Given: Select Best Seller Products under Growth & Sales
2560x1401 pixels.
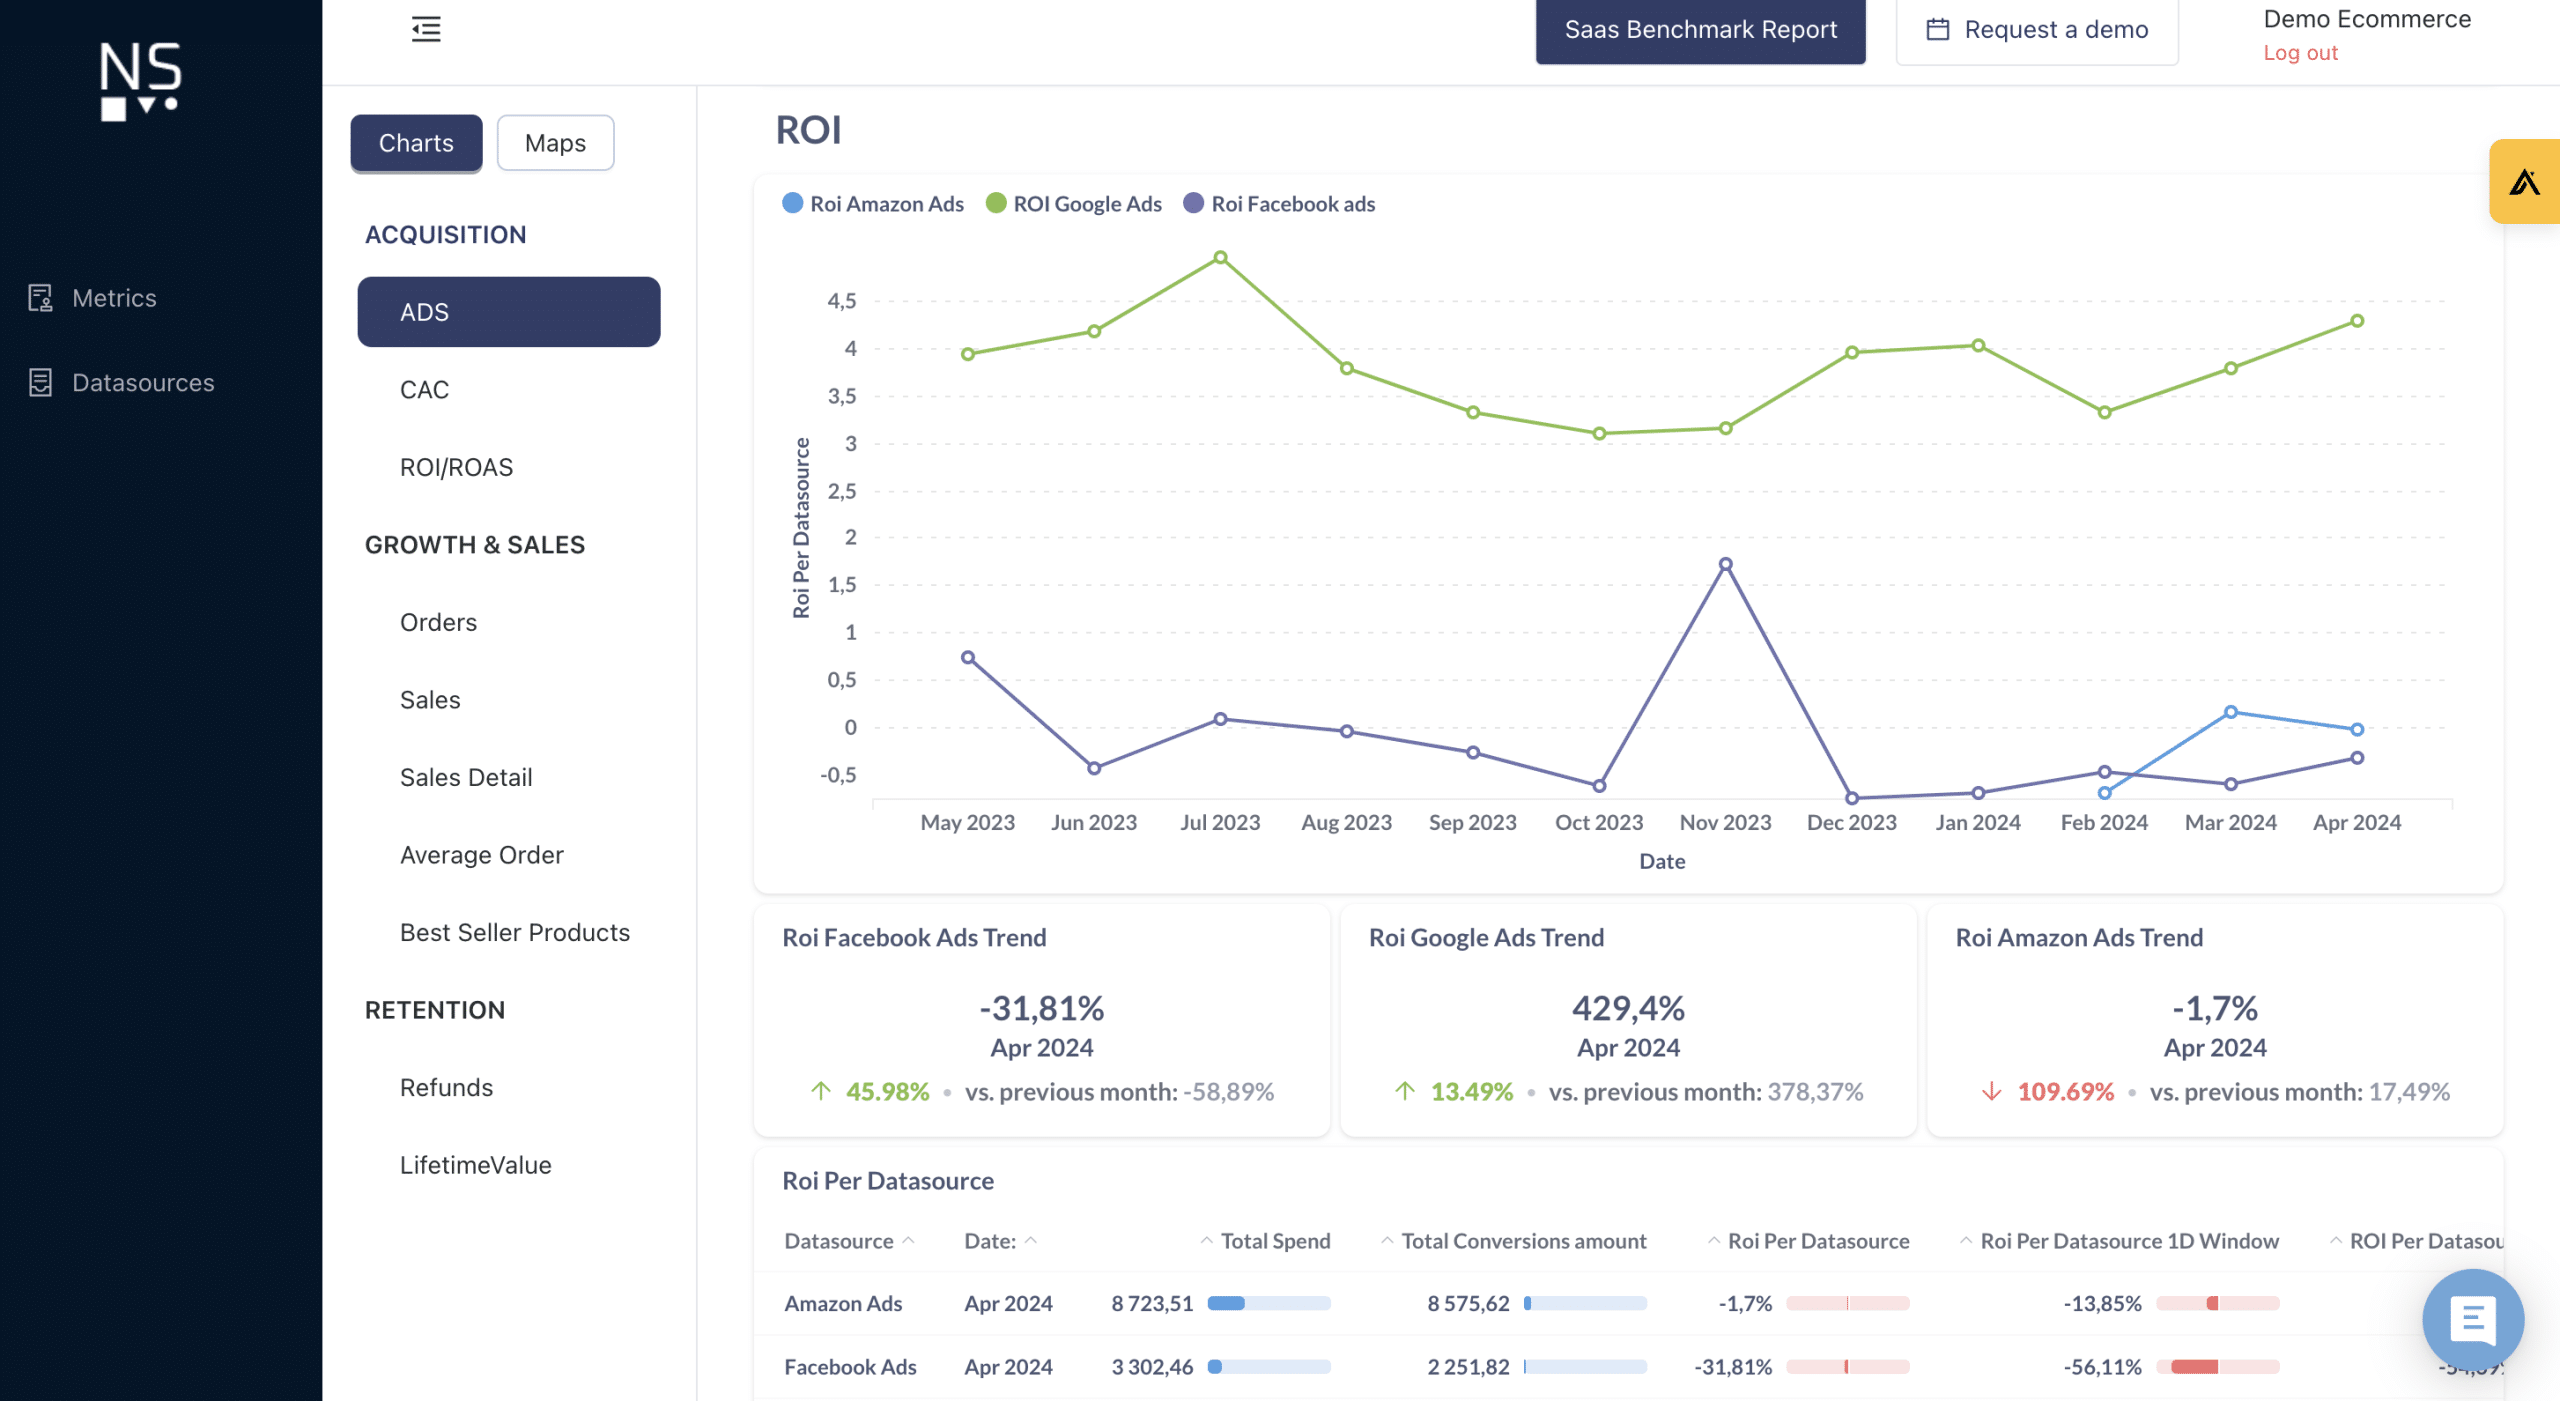Looking at the screenshot, I should tap(514, 931).
